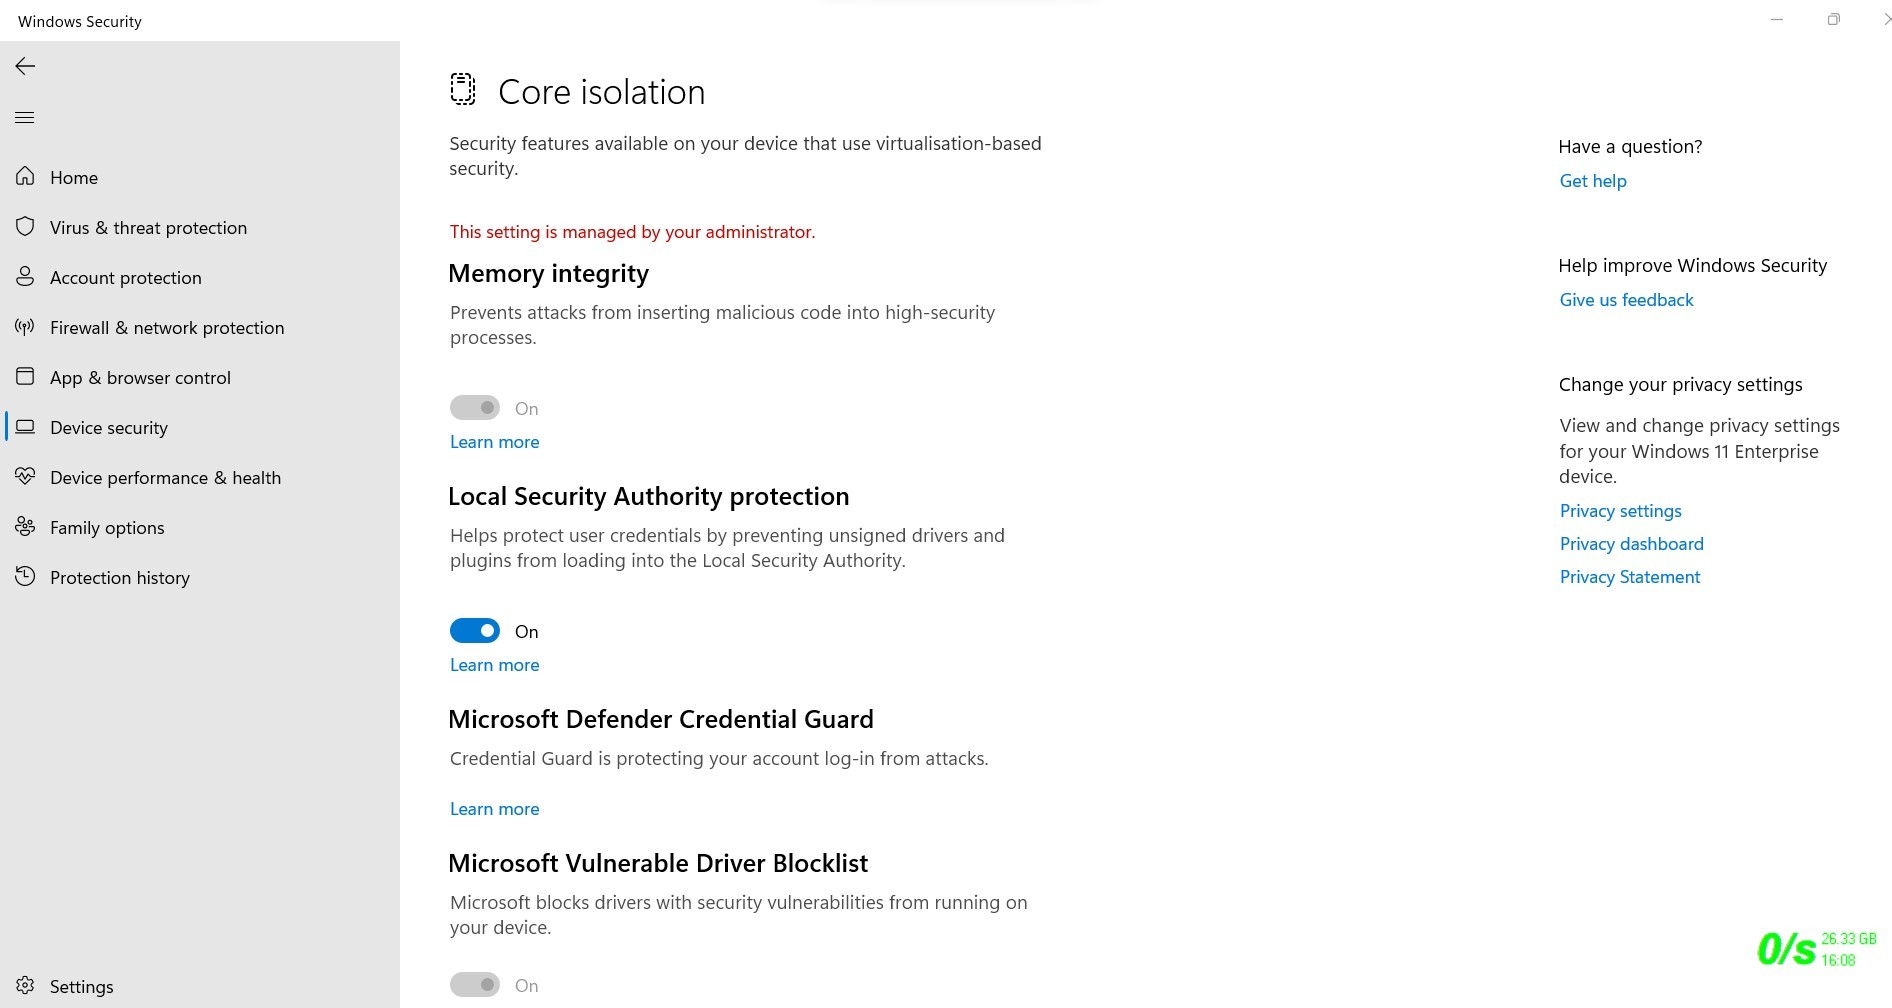Open the Privacy dashboard link

point(1631,544)
